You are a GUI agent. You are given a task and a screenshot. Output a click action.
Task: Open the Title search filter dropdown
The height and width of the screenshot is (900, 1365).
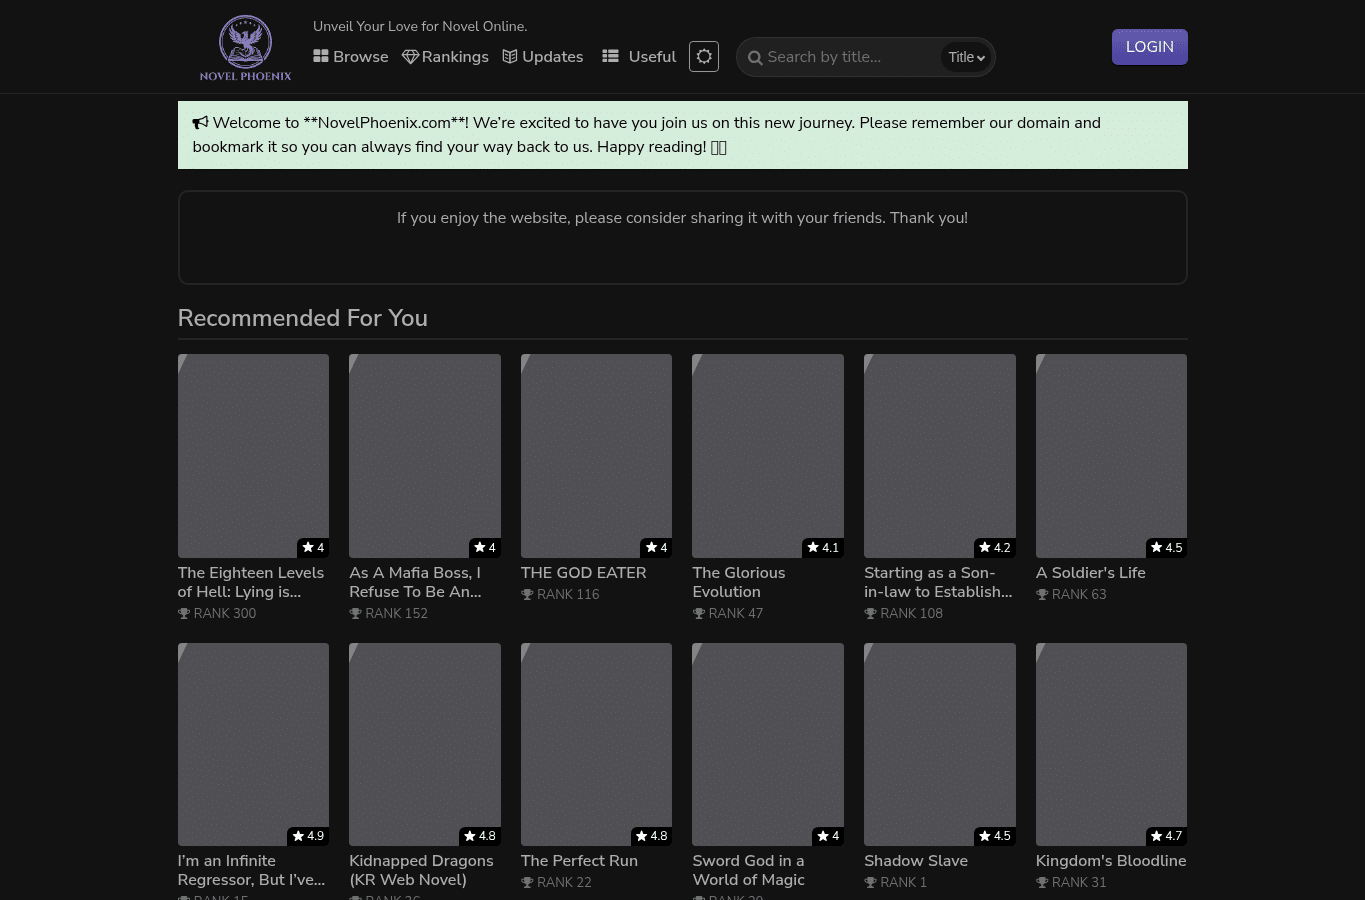click(x=966, y=58)
